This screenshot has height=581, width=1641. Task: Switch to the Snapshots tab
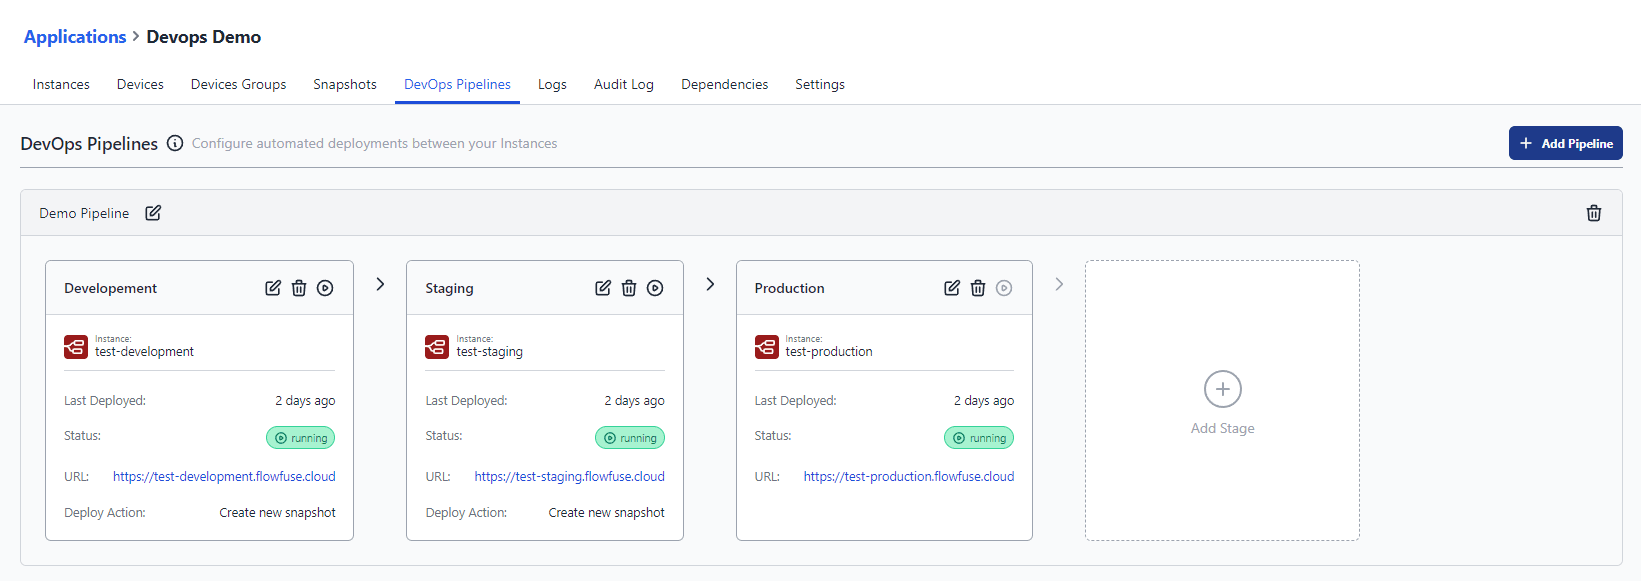(x=345, y=85)
